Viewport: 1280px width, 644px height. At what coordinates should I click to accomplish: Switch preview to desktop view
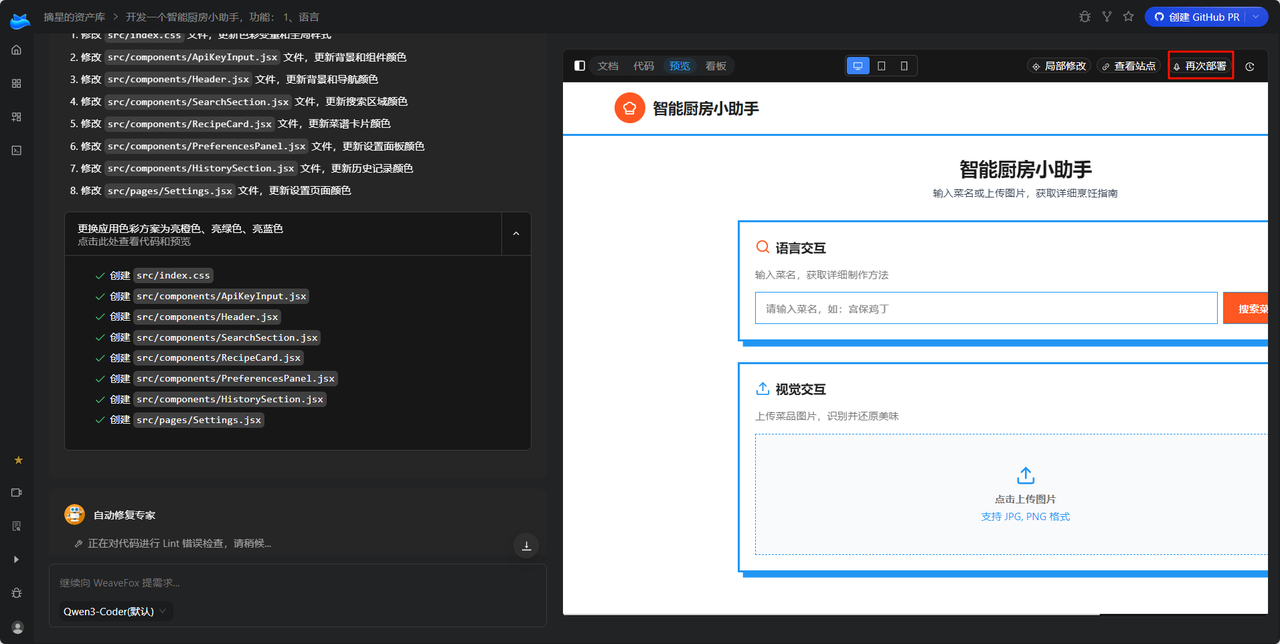[x=857, y=66]
